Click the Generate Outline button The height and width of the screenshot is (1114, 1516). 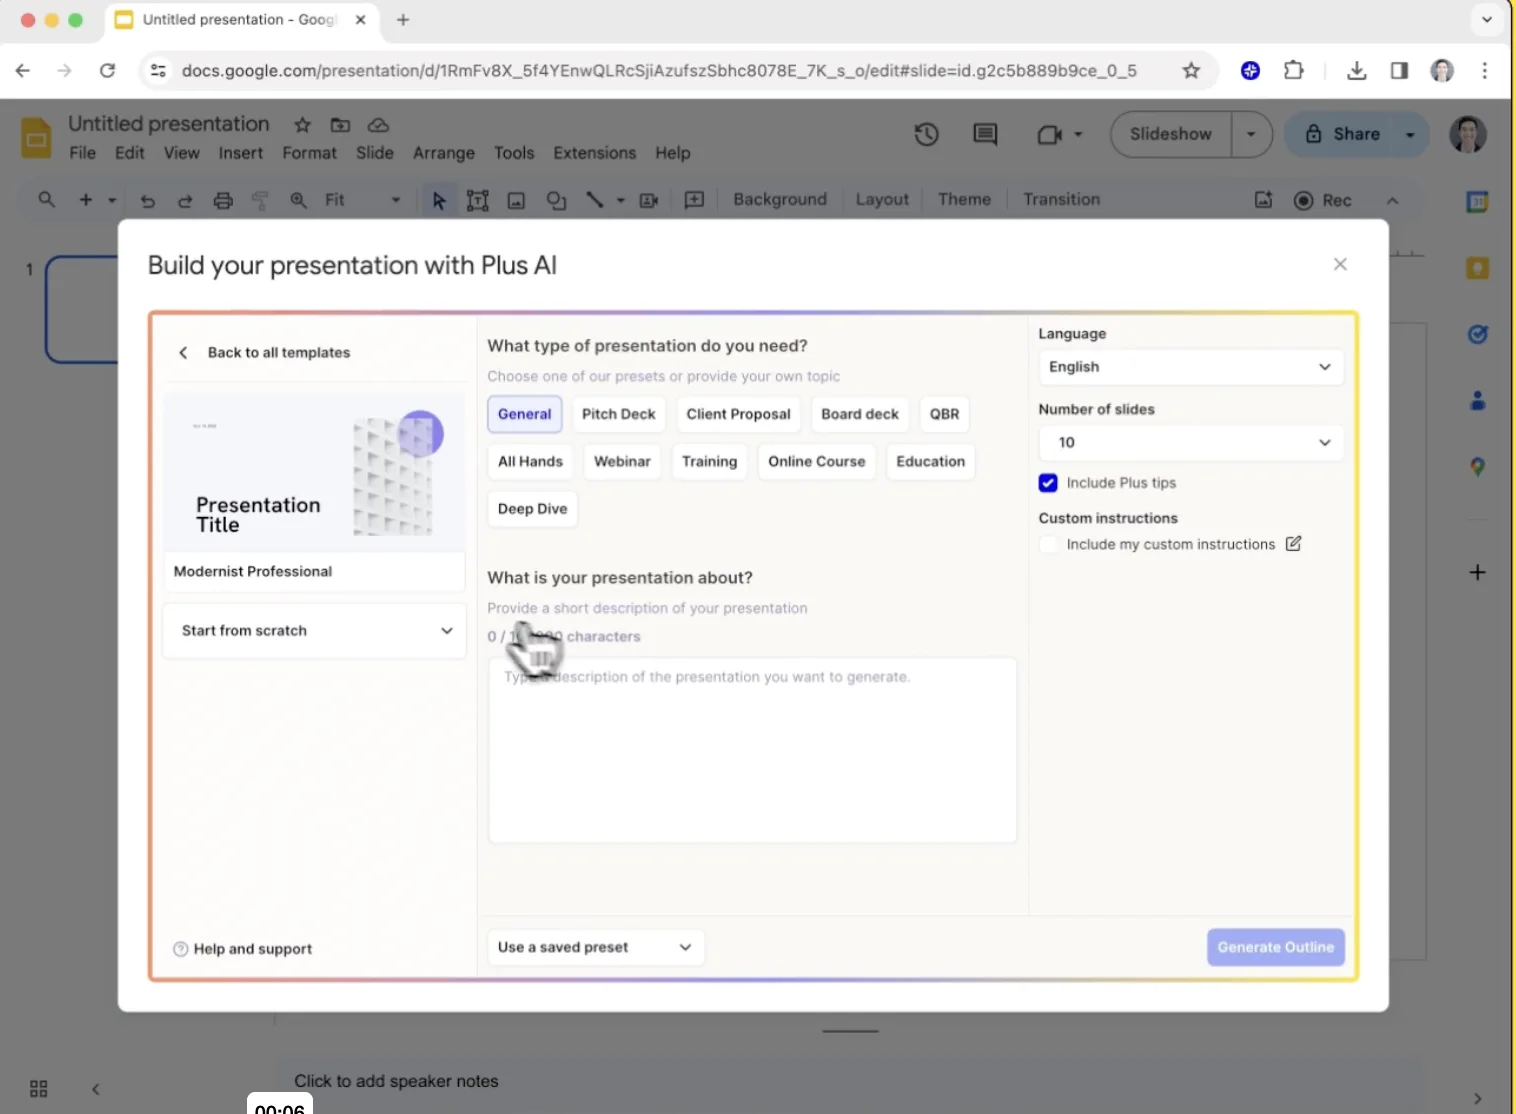(1275, 947)
